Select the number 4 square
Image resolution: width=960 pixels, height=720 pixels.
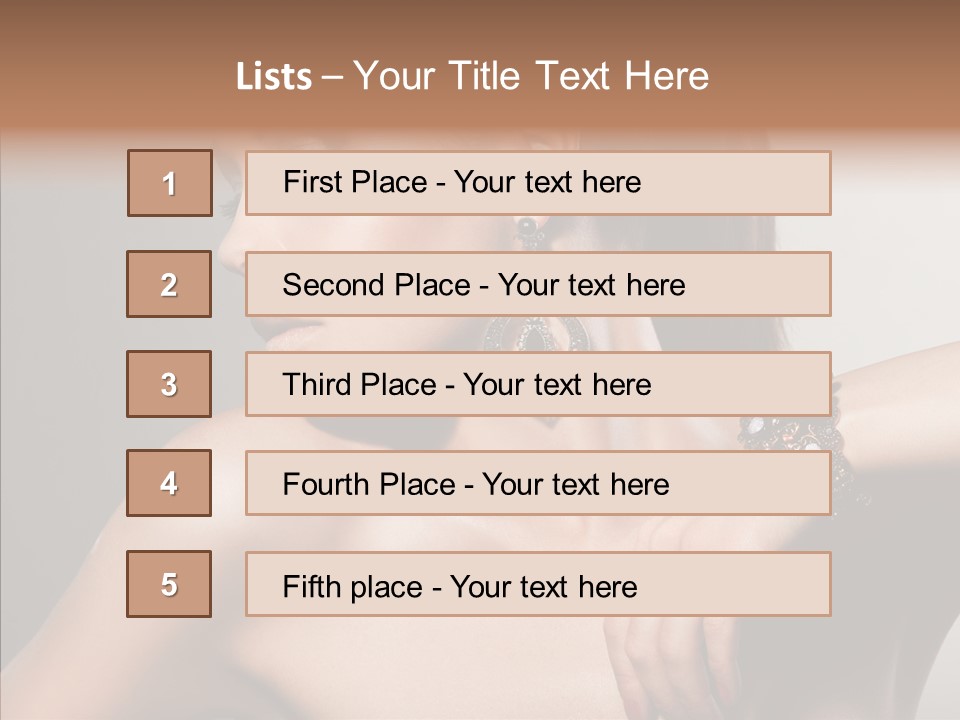point(169,483)
